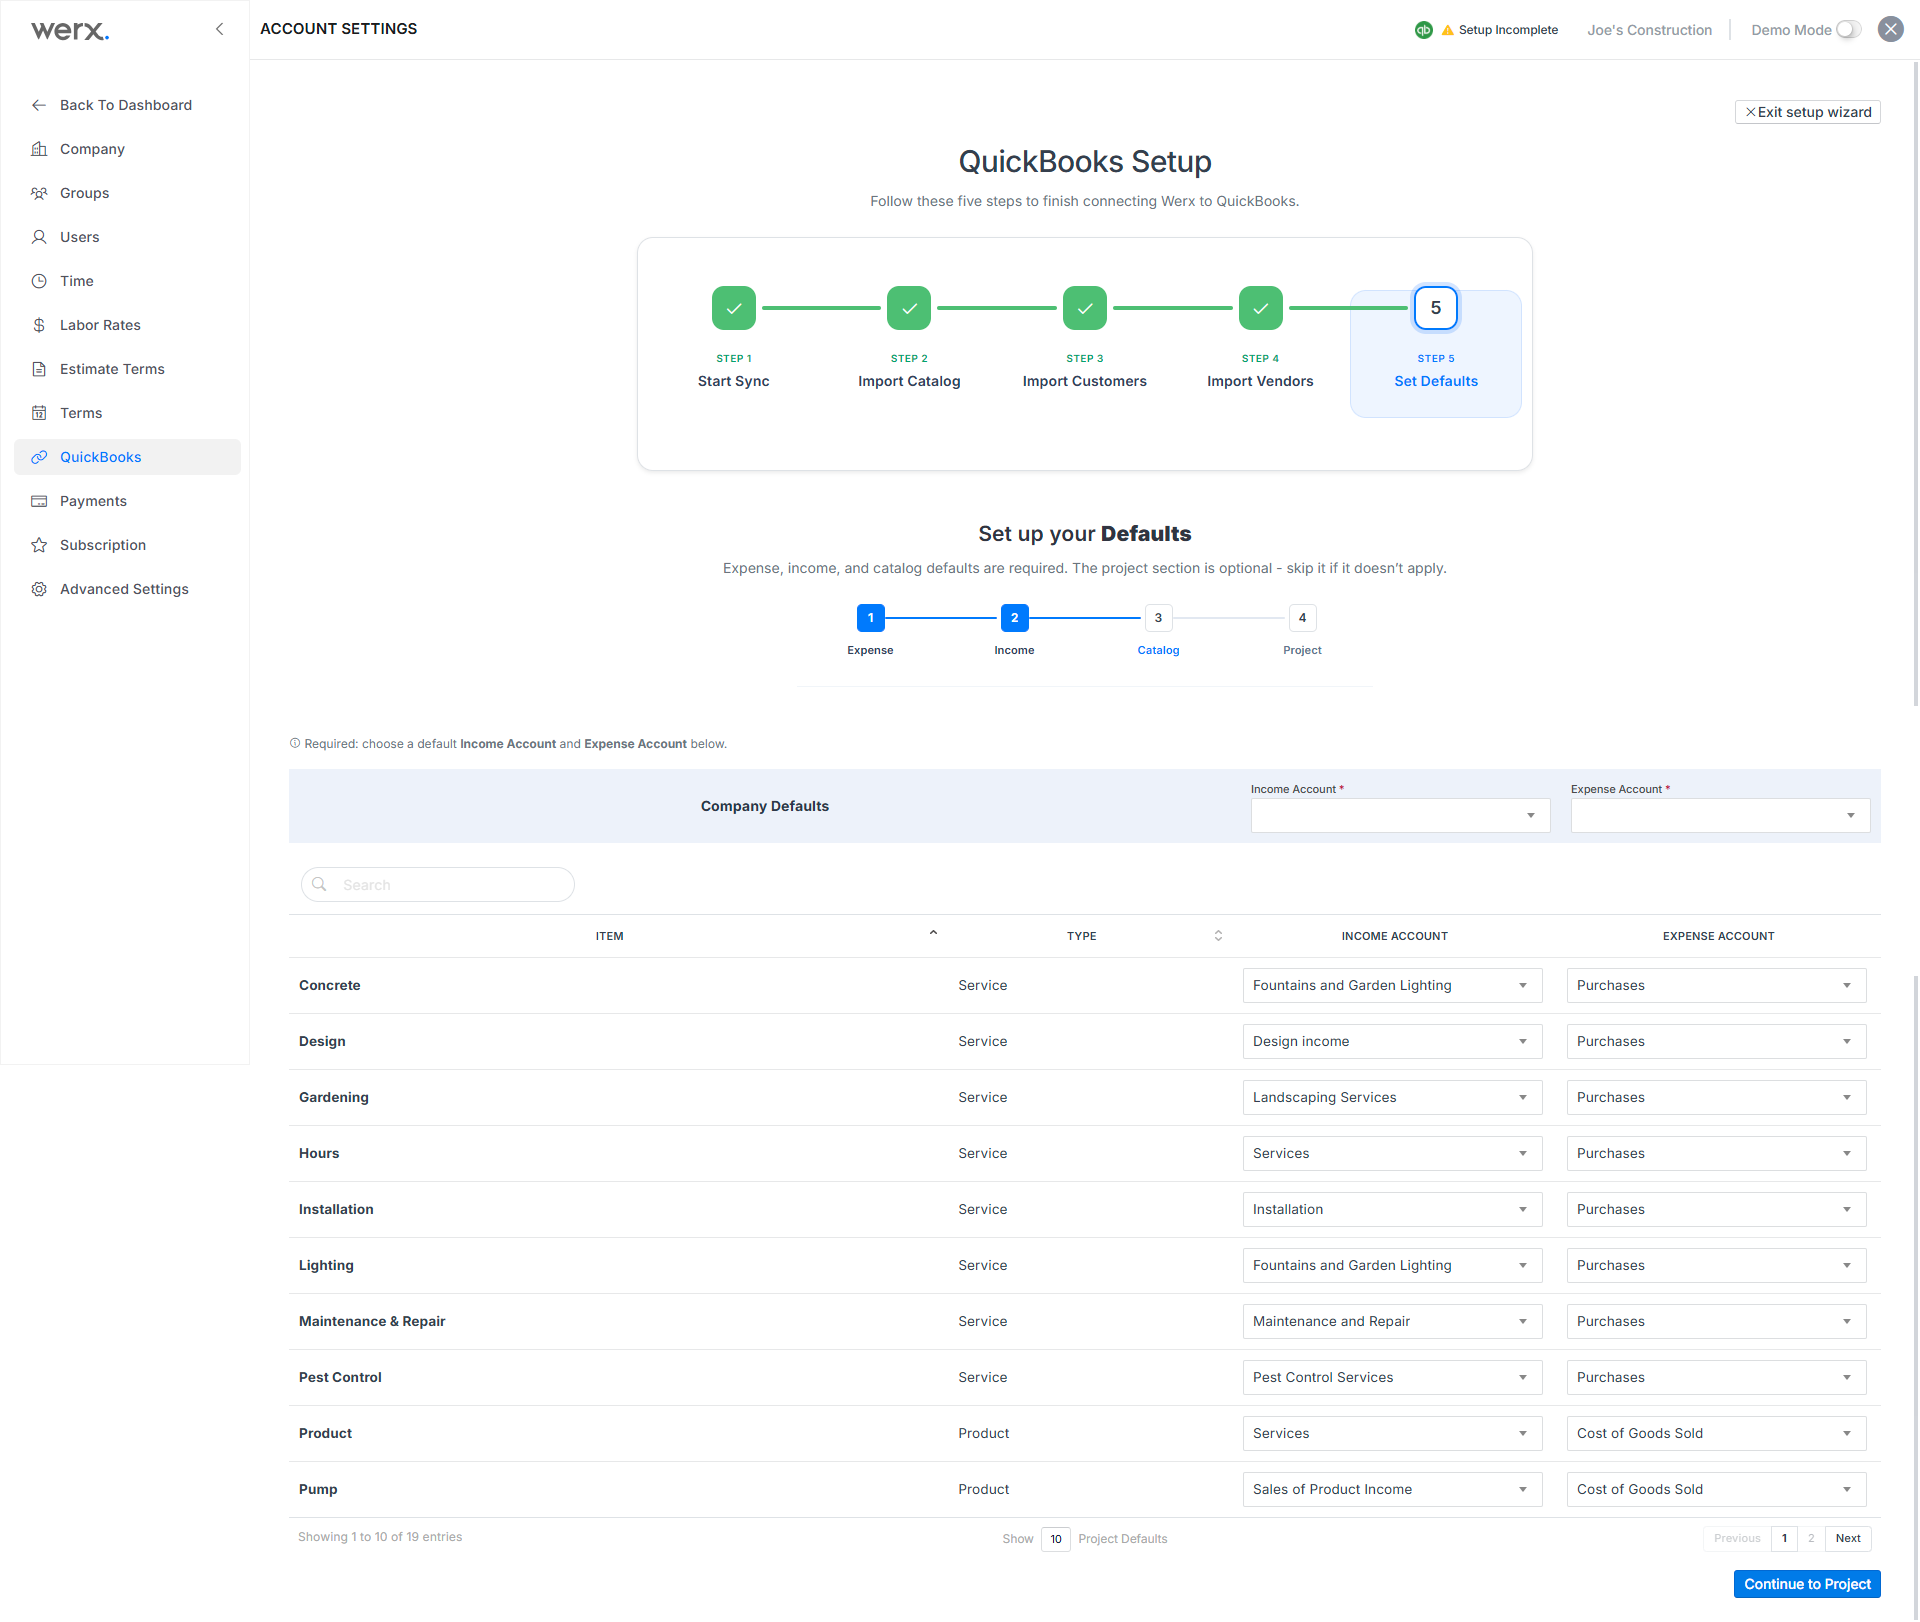Open the company default Expense Account dropdown
The width and height of the screenshot is (1920, 1622).
click(1720, 816)
